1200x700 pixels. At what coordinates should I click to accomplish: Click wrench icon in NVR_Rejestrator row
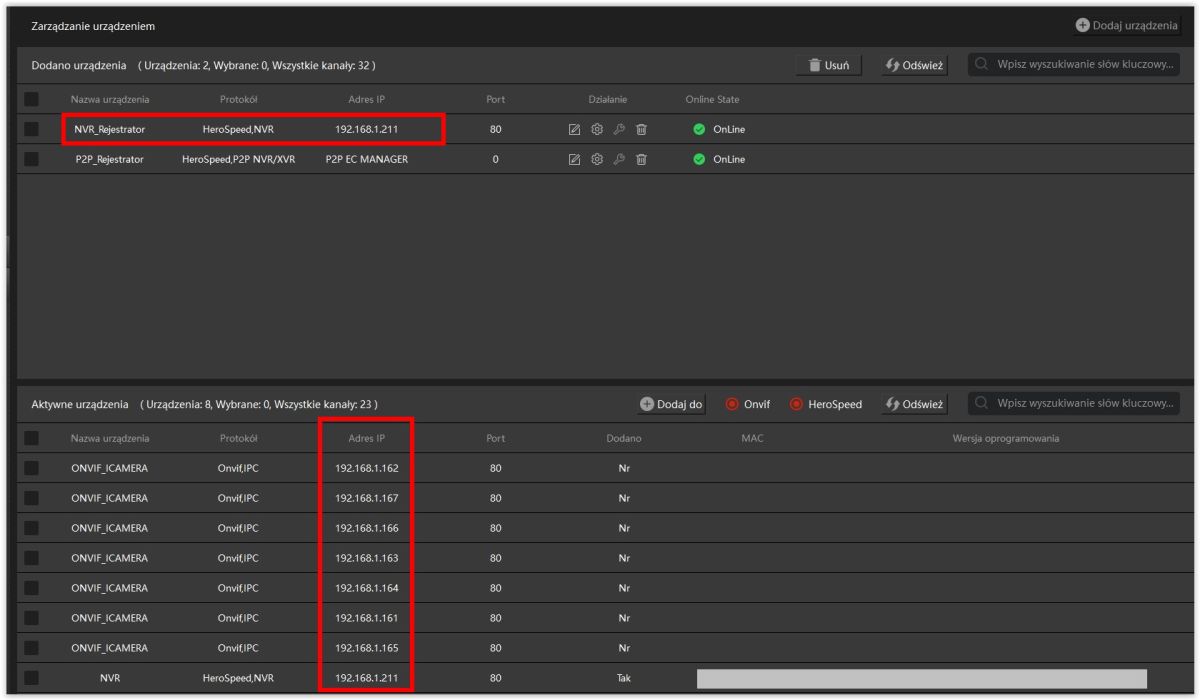[x=619, y=129]
